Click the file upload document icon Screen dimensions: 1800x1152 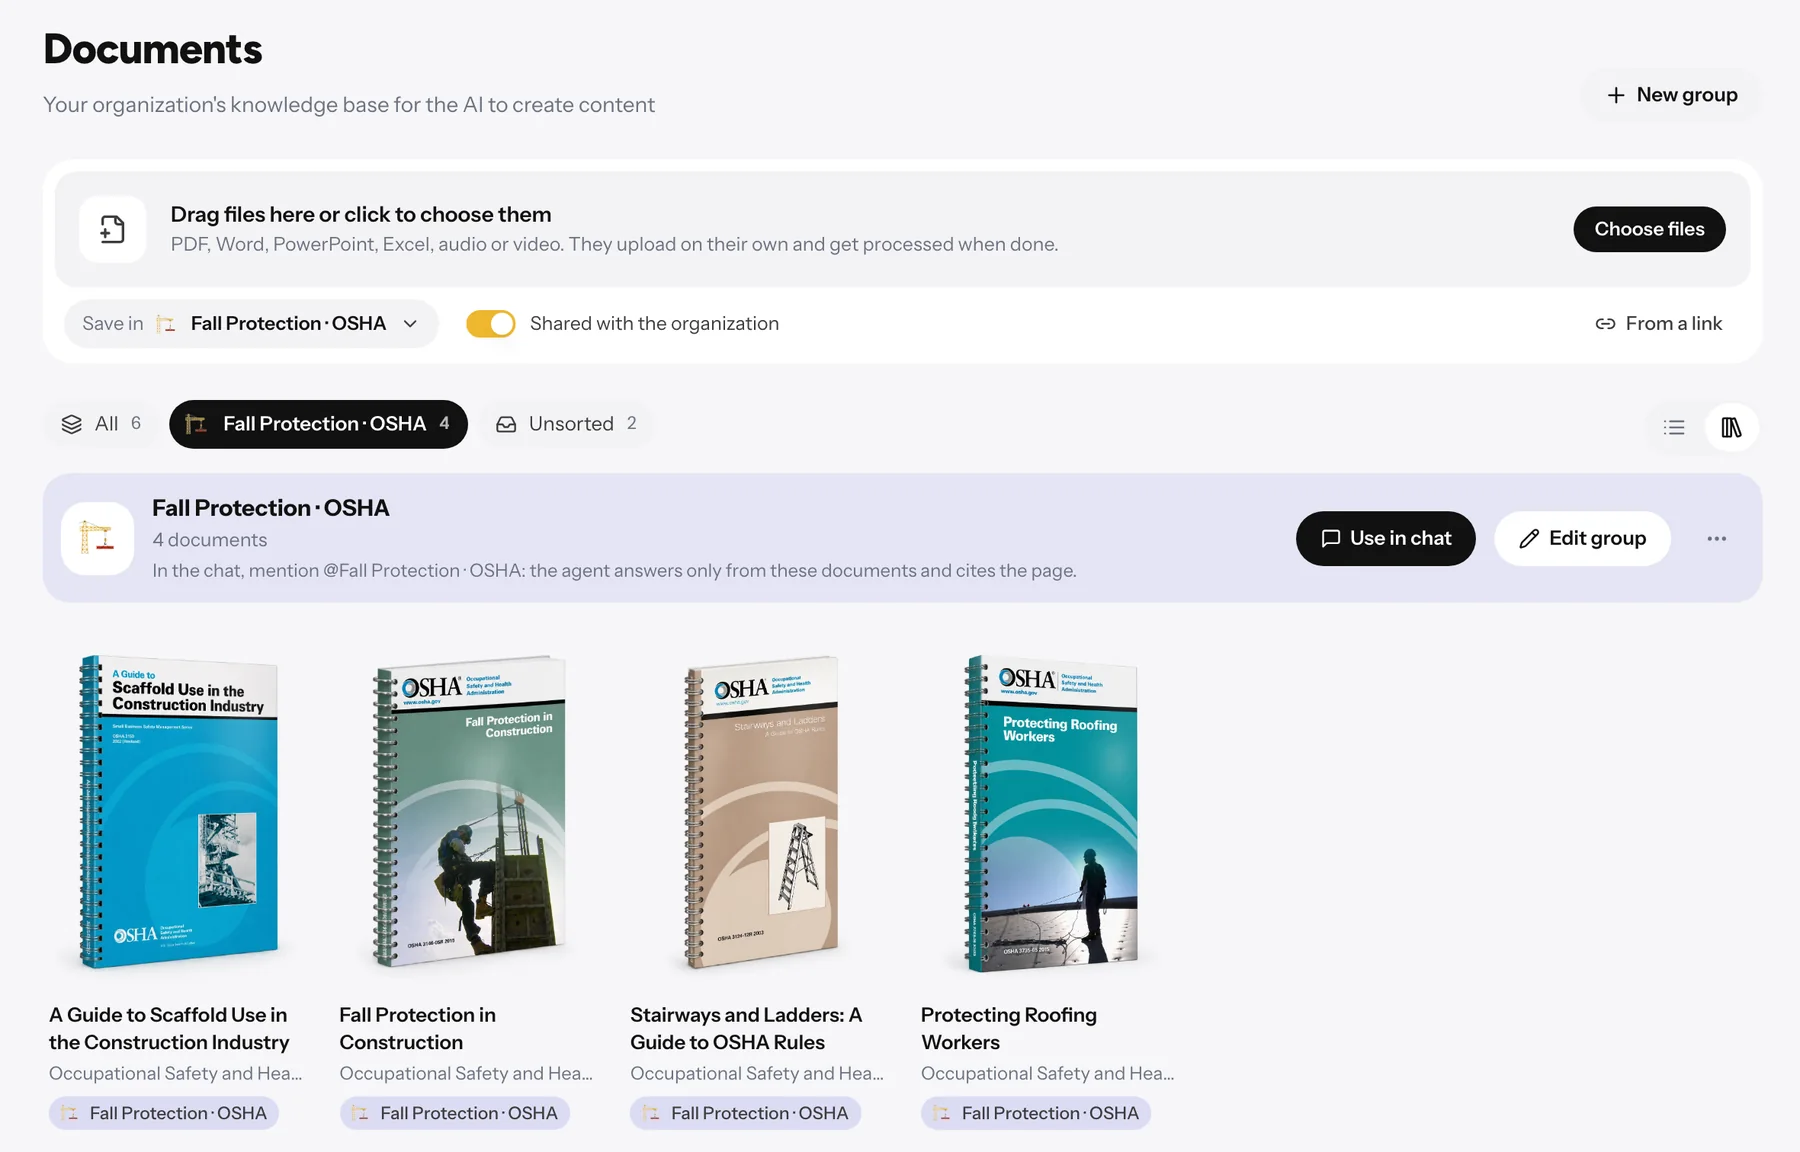113,229
